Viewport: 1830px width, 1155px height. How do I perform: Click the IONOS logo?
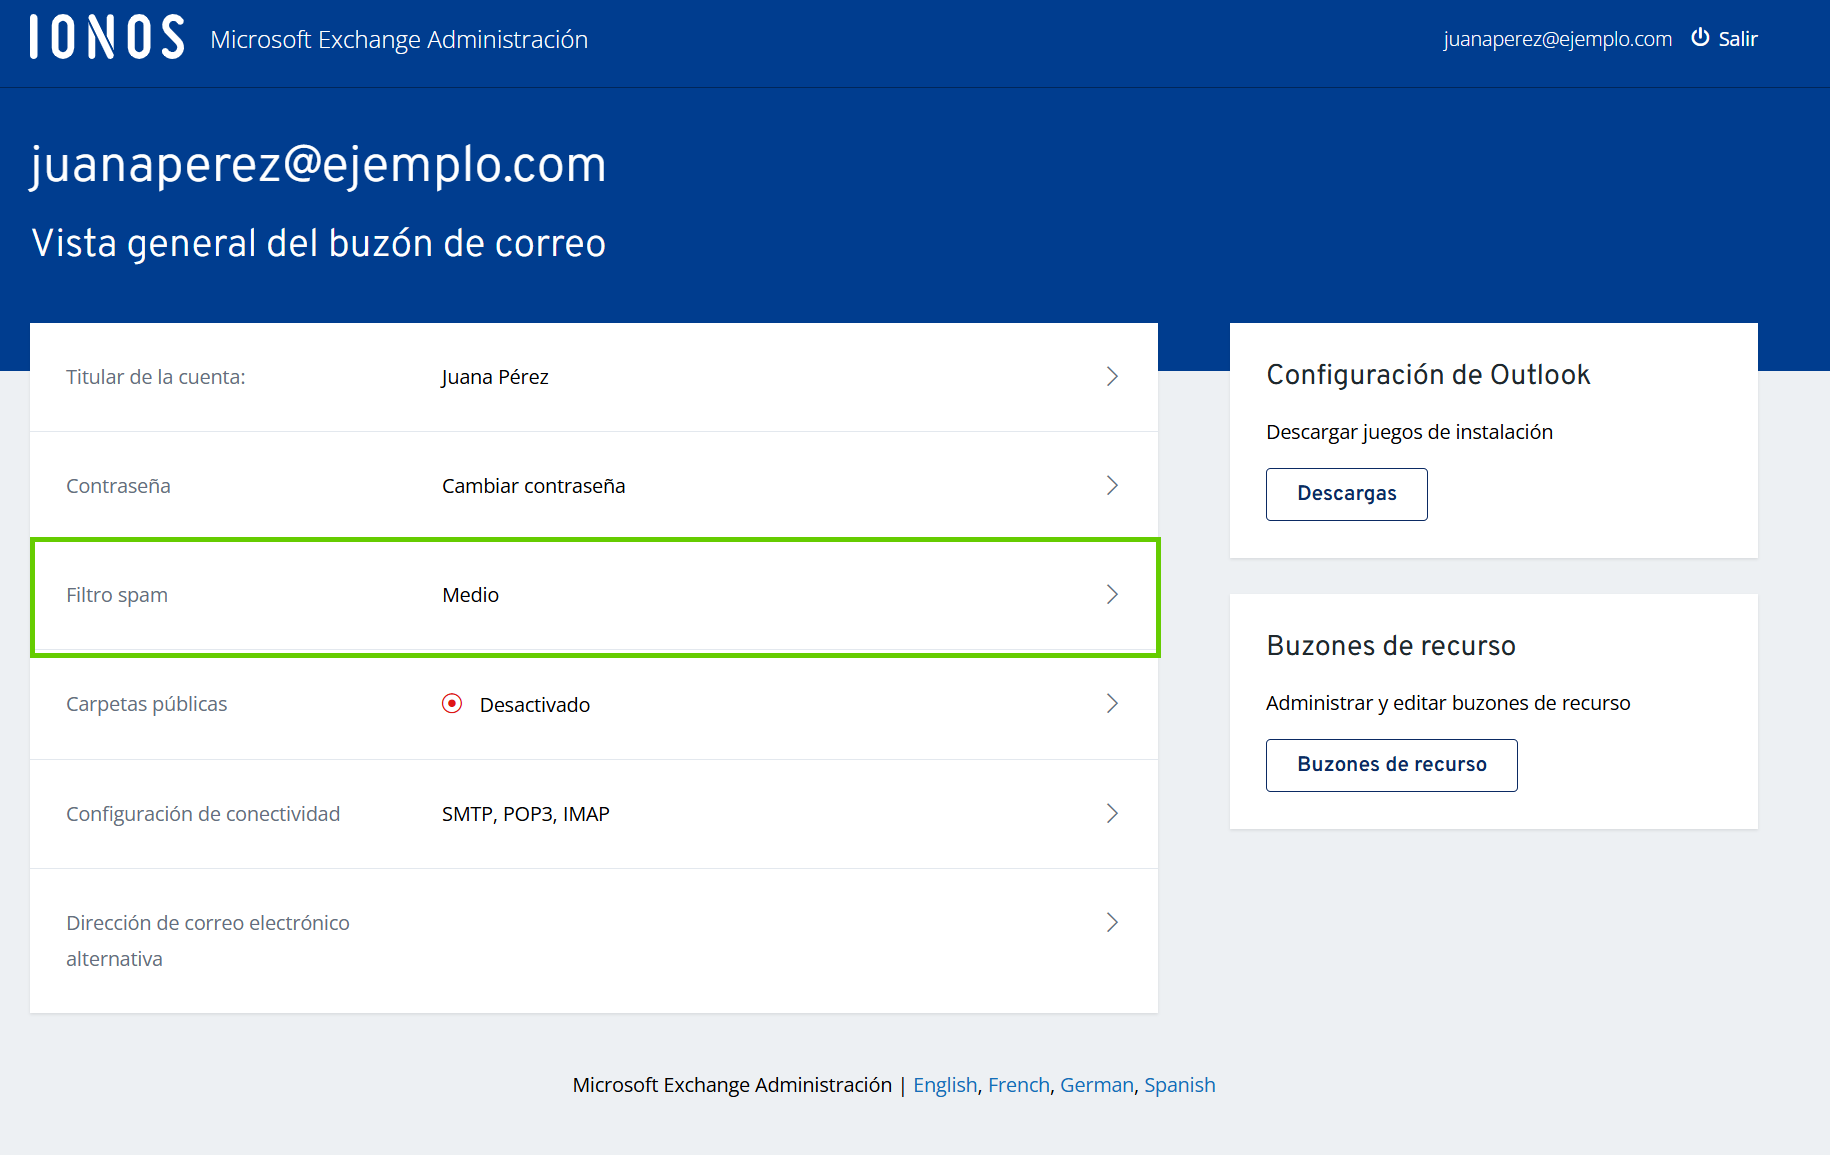pos(104,38)
